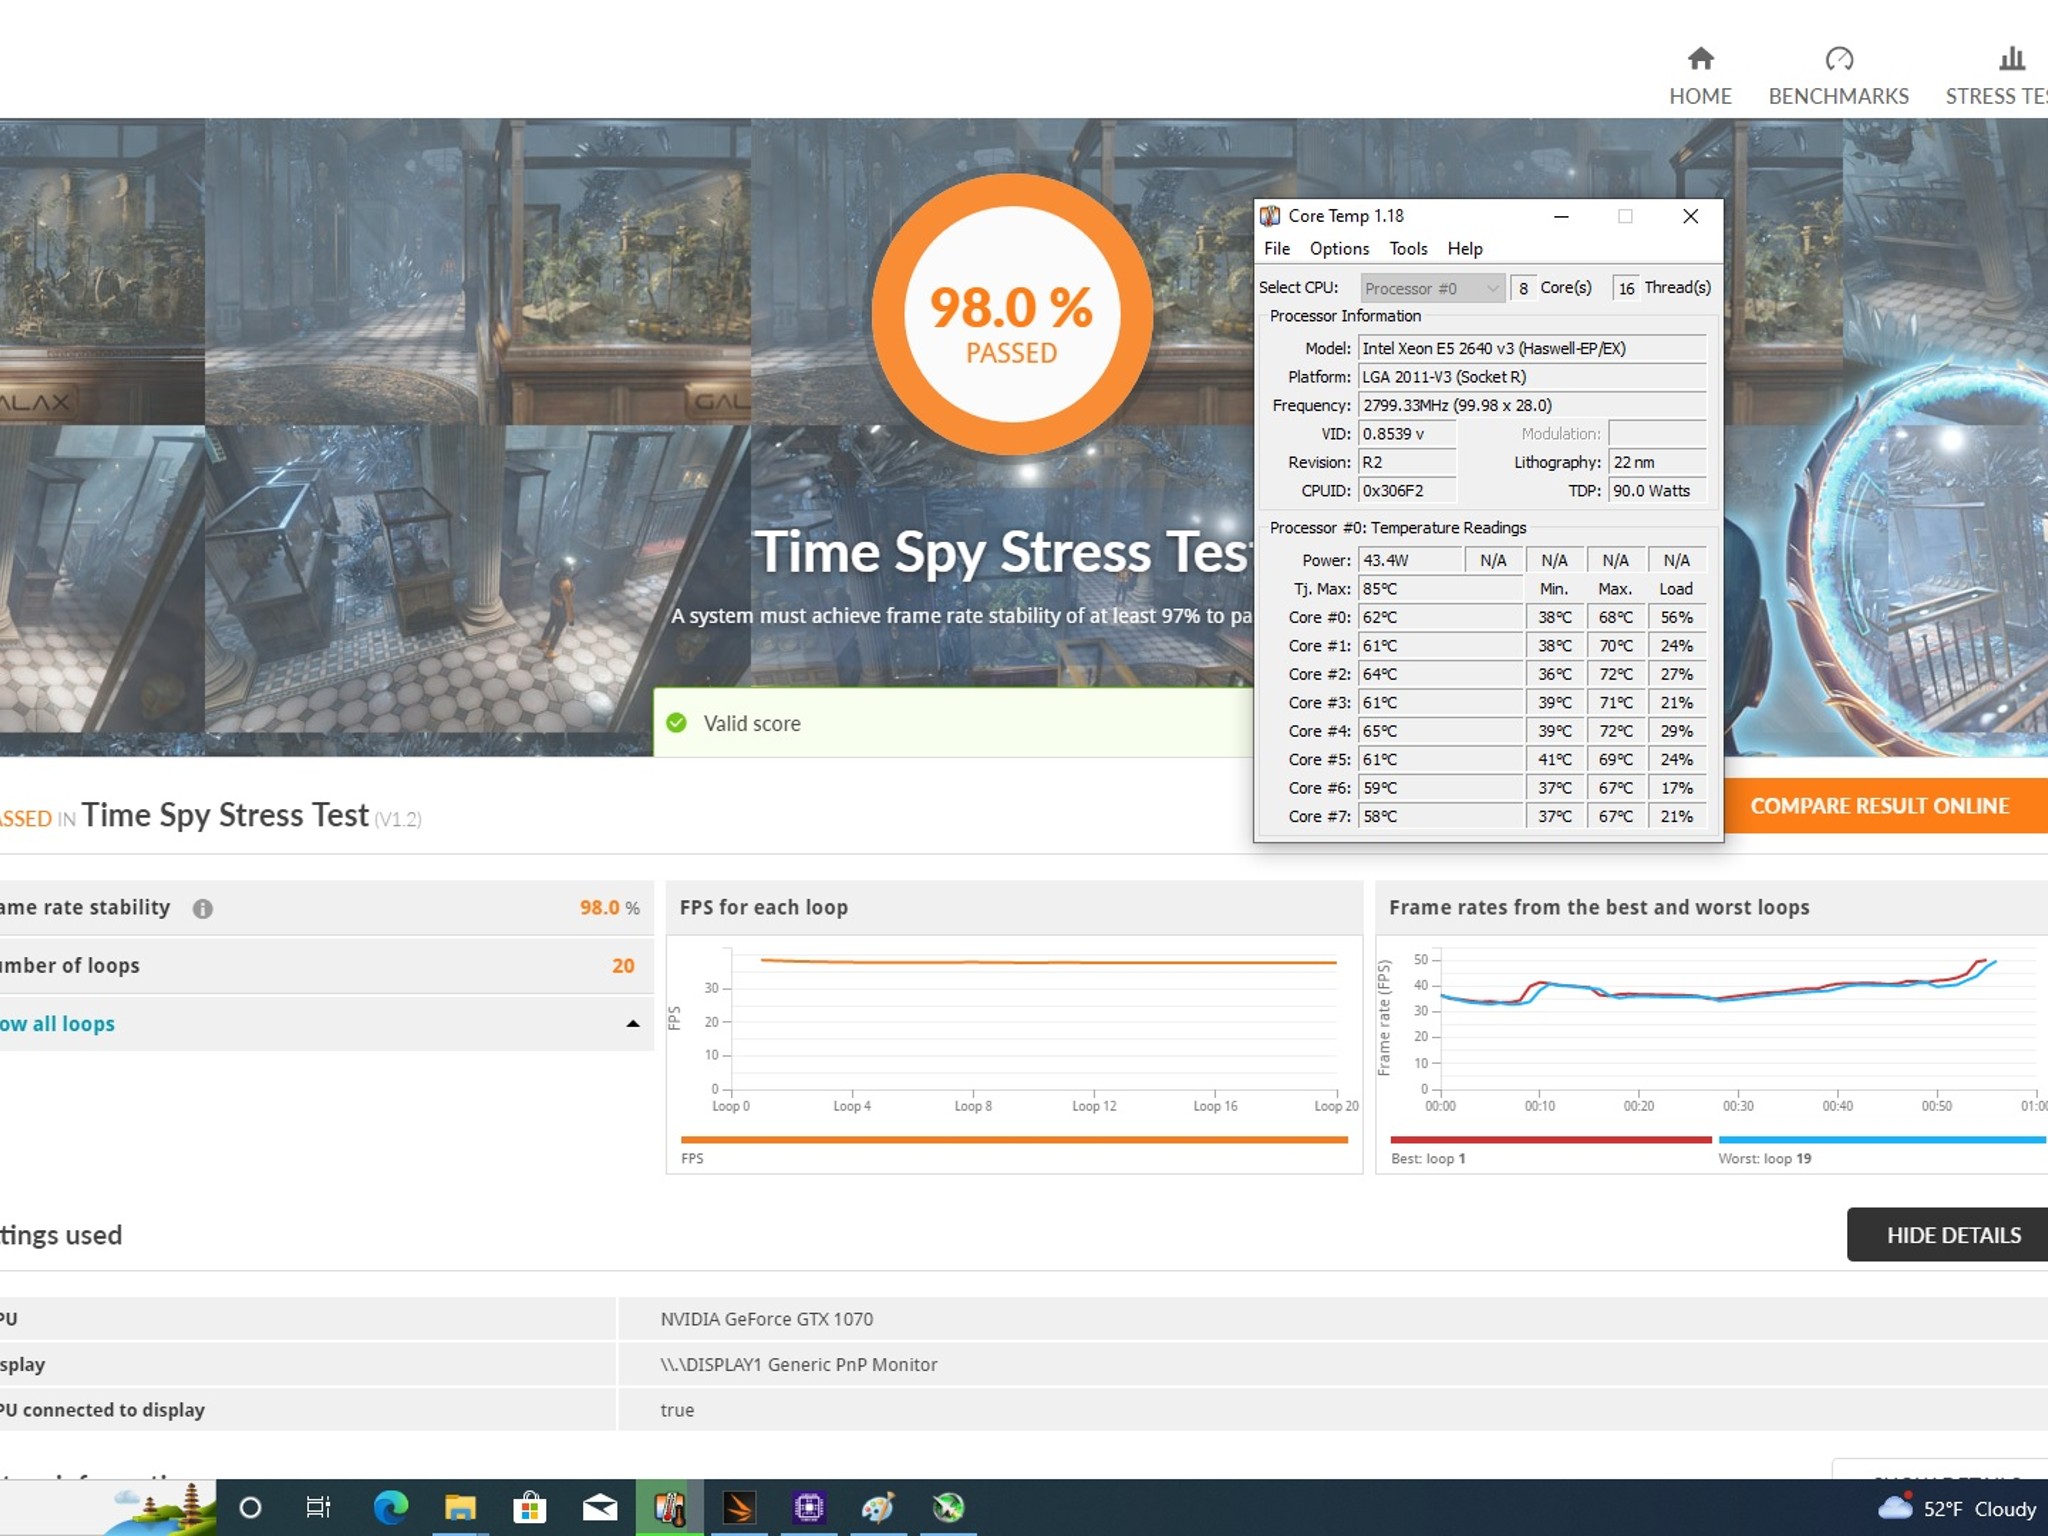Minimize the Core Temp window
The height and width of the screenshot is (1536, 2048).
click(1561, 216)
